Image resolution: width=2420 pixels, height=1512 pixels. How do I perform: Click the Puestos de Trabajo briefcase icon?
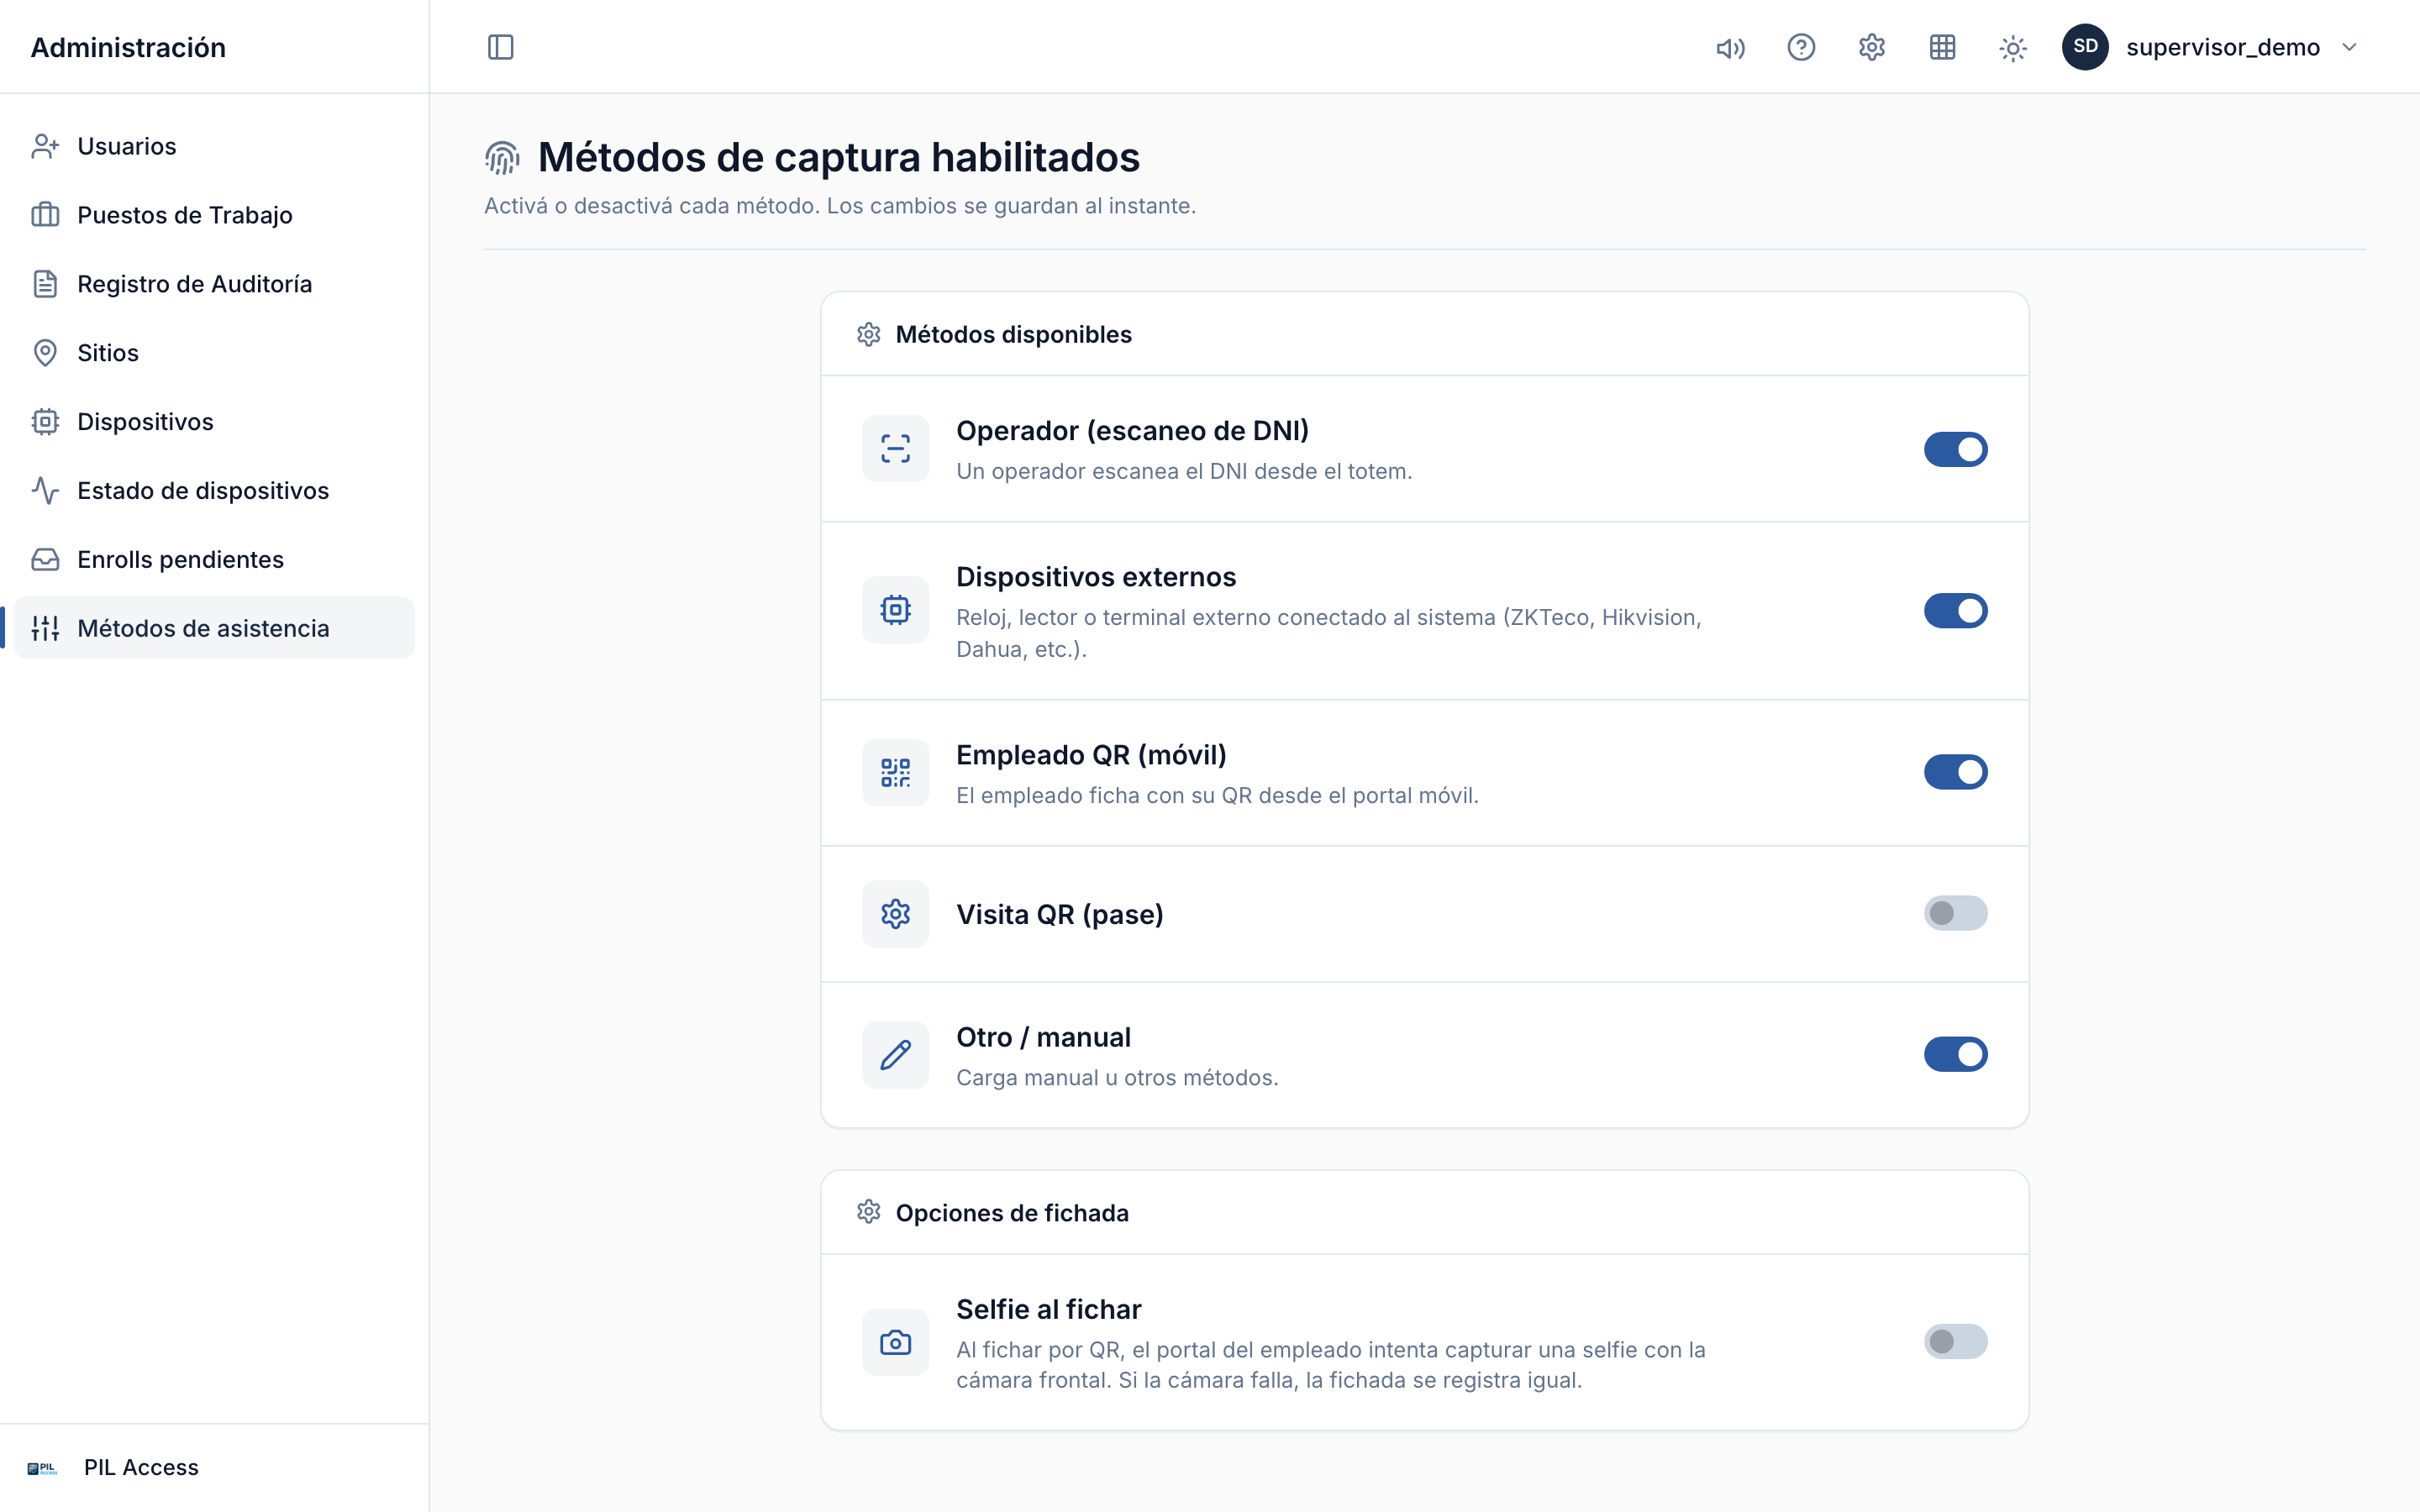[x=45, y=215]
